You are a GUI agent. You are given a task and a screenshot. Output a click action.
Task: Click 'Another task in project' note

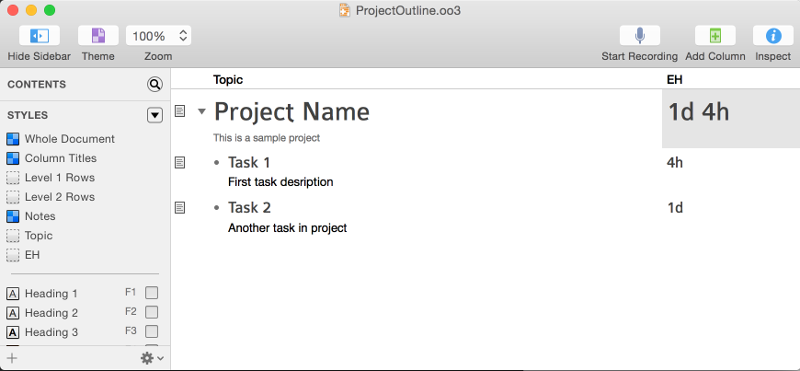287,228
